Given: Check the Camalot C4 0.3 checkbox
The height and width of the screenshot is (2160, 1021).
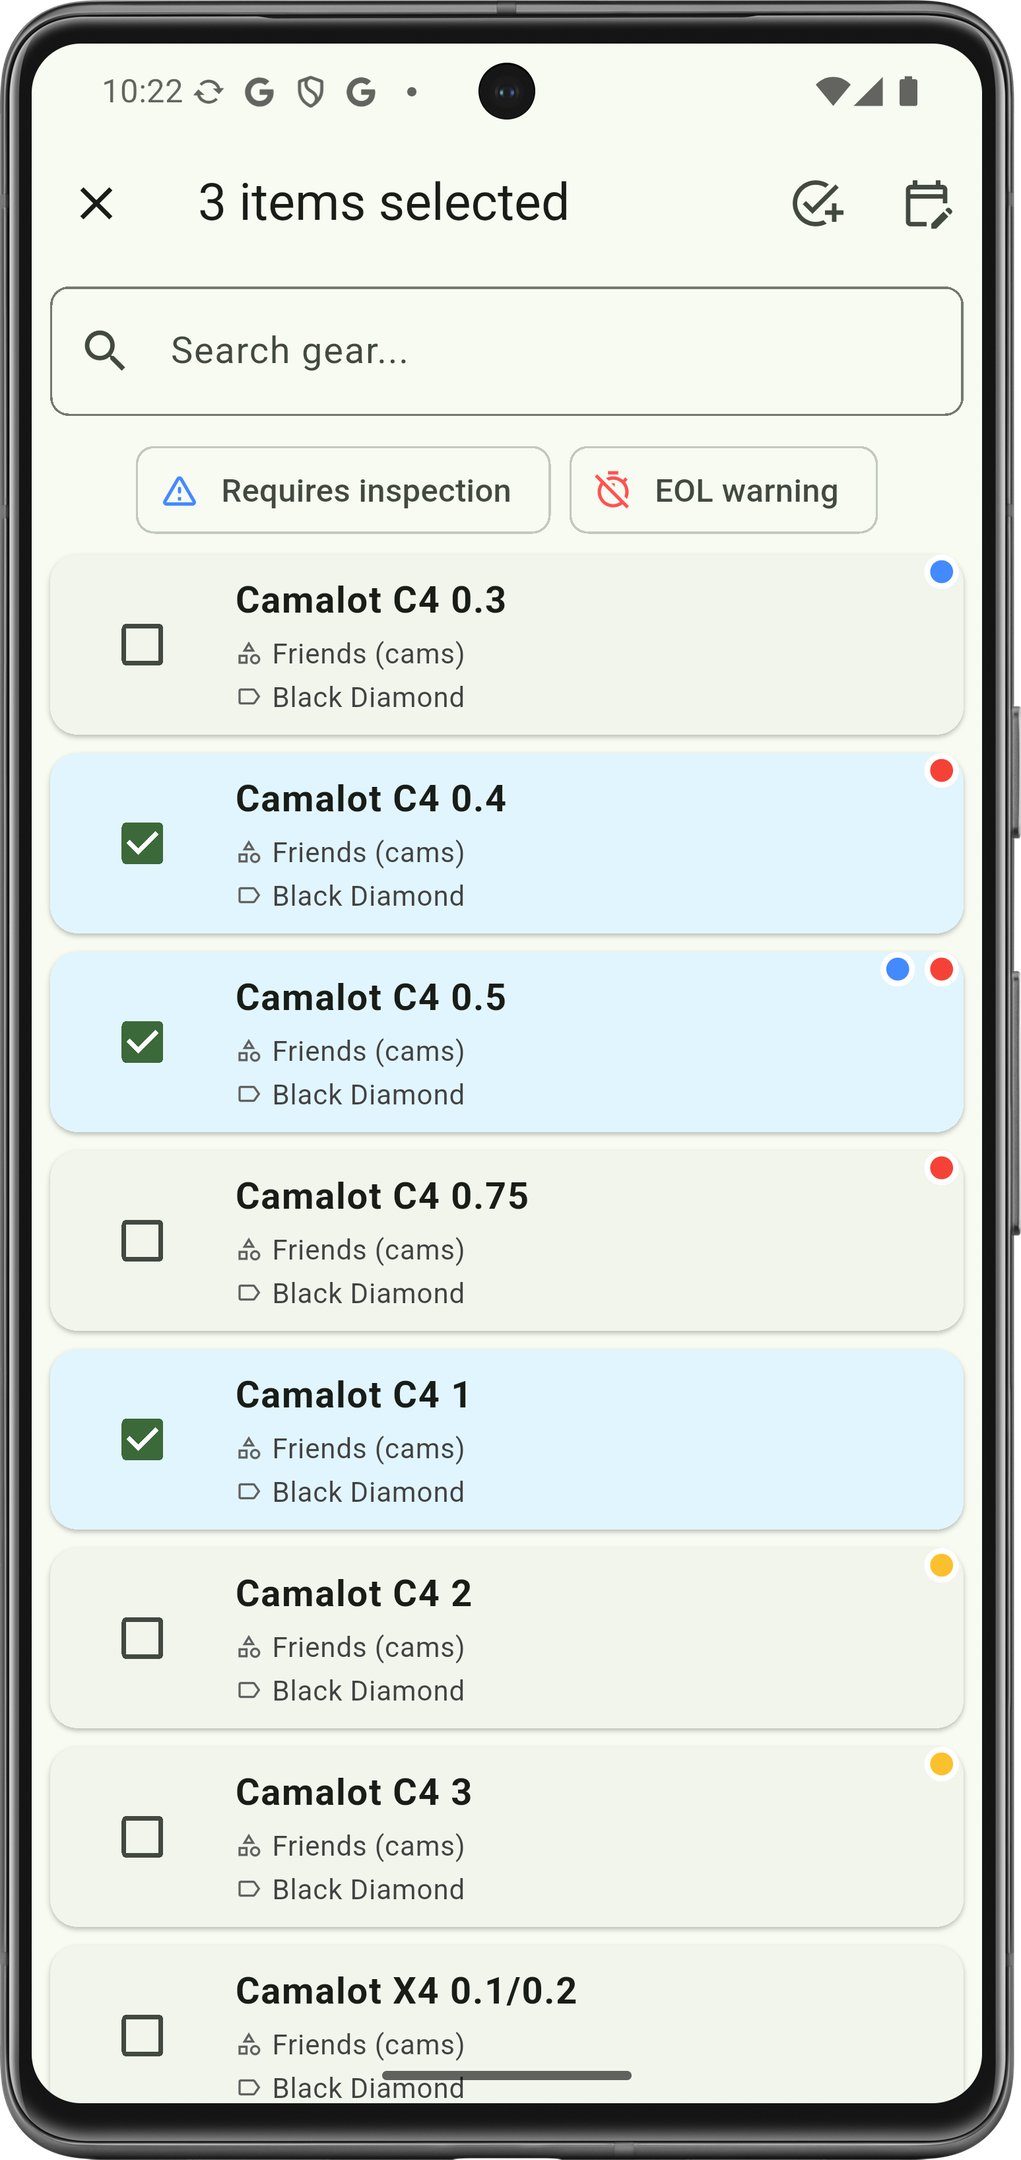Looking at the screenshot, I should click(142, 645).
